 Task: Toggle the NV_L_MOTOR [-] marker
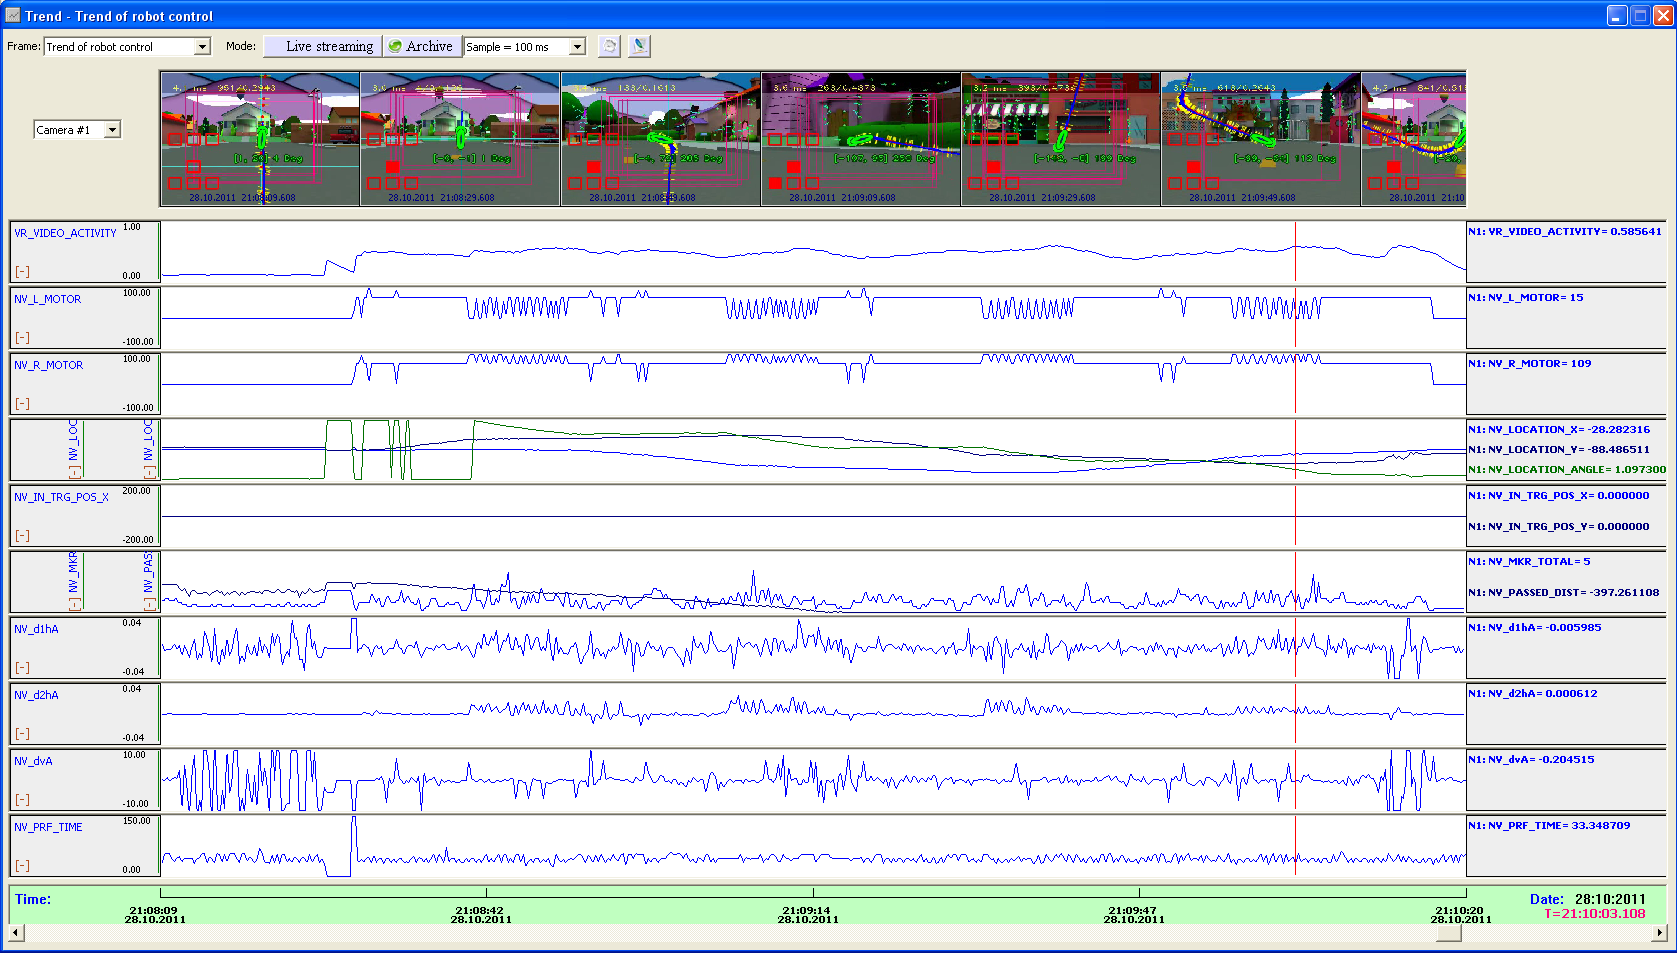pyautogui.click(x=22, y=338)
